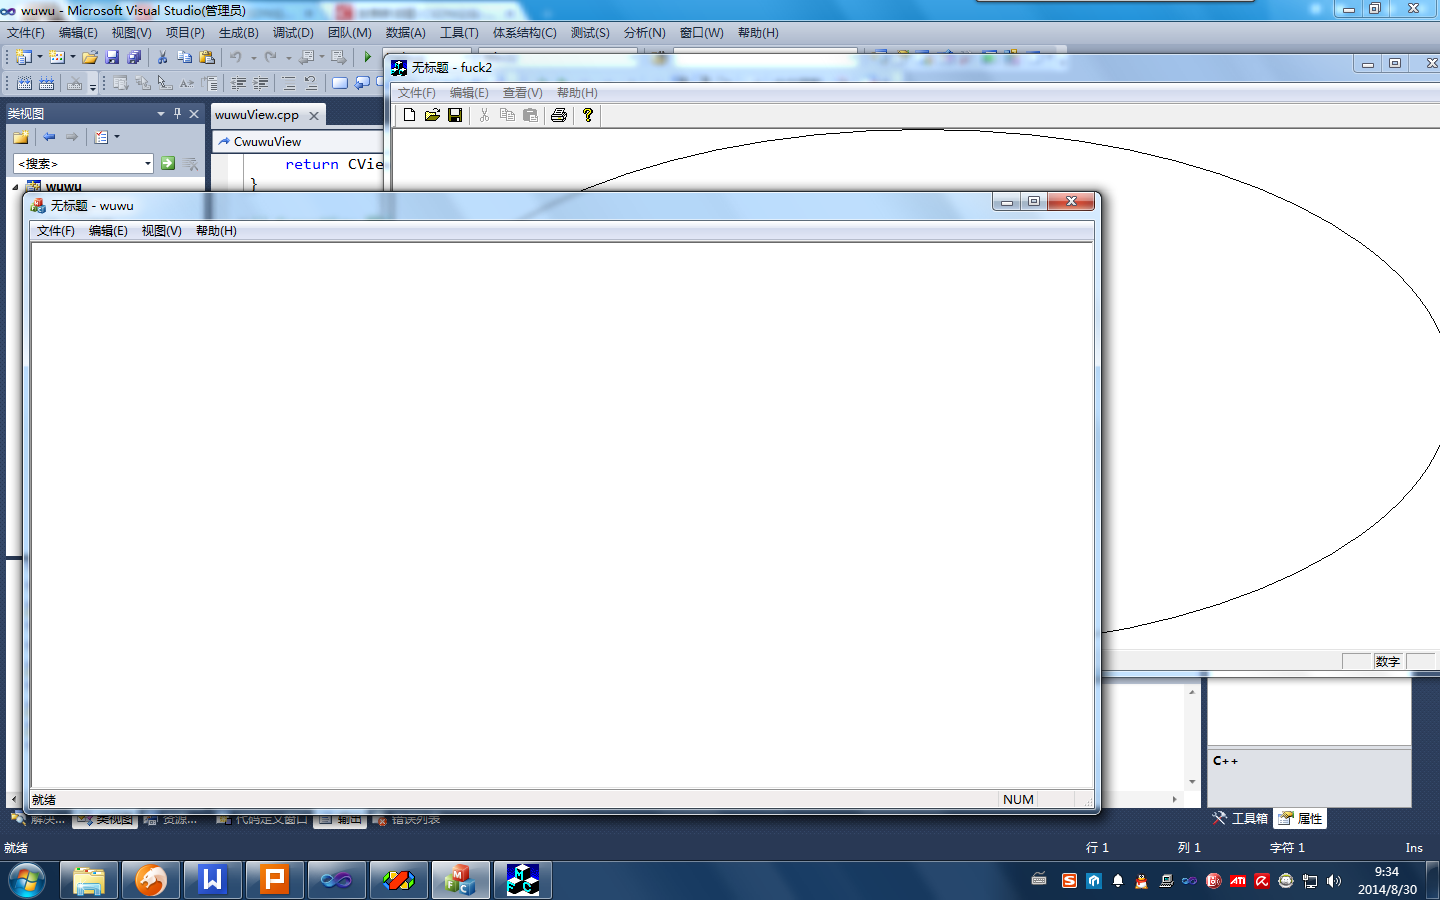Screen dimensions: 1440x900
Task: Click NUM indicator in wuwu status bar
Action: (1018, 799)
